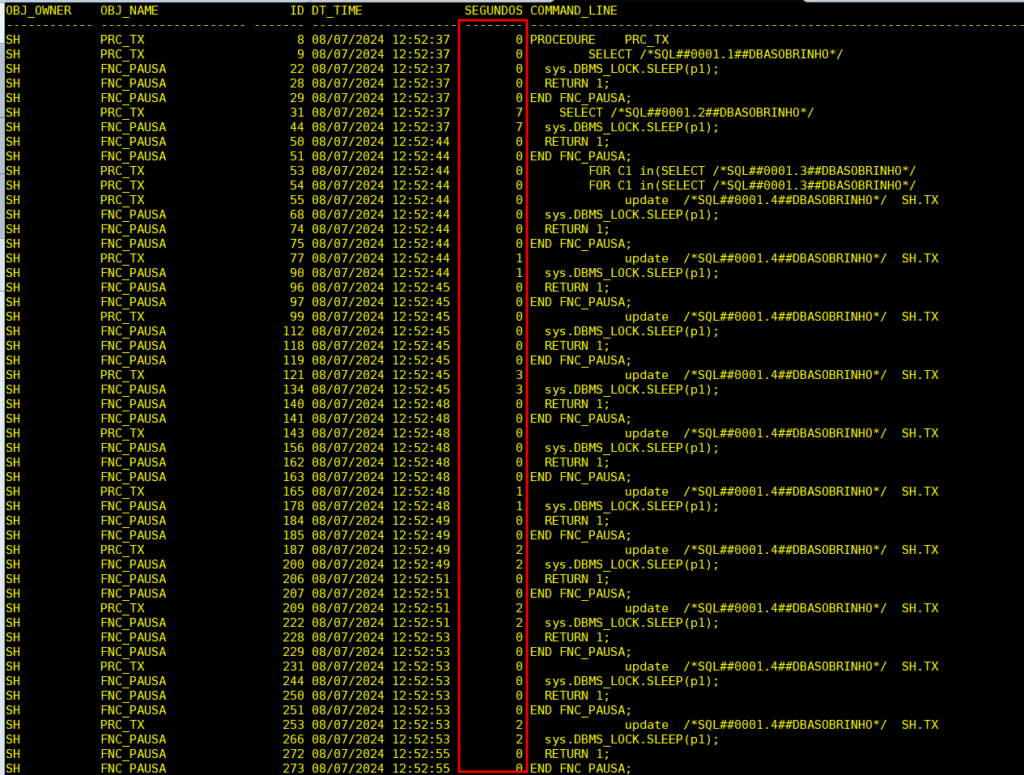Select the SEGUNDOS column header
This screenshot has height=775, width=1024.
(x=493, y=10)
